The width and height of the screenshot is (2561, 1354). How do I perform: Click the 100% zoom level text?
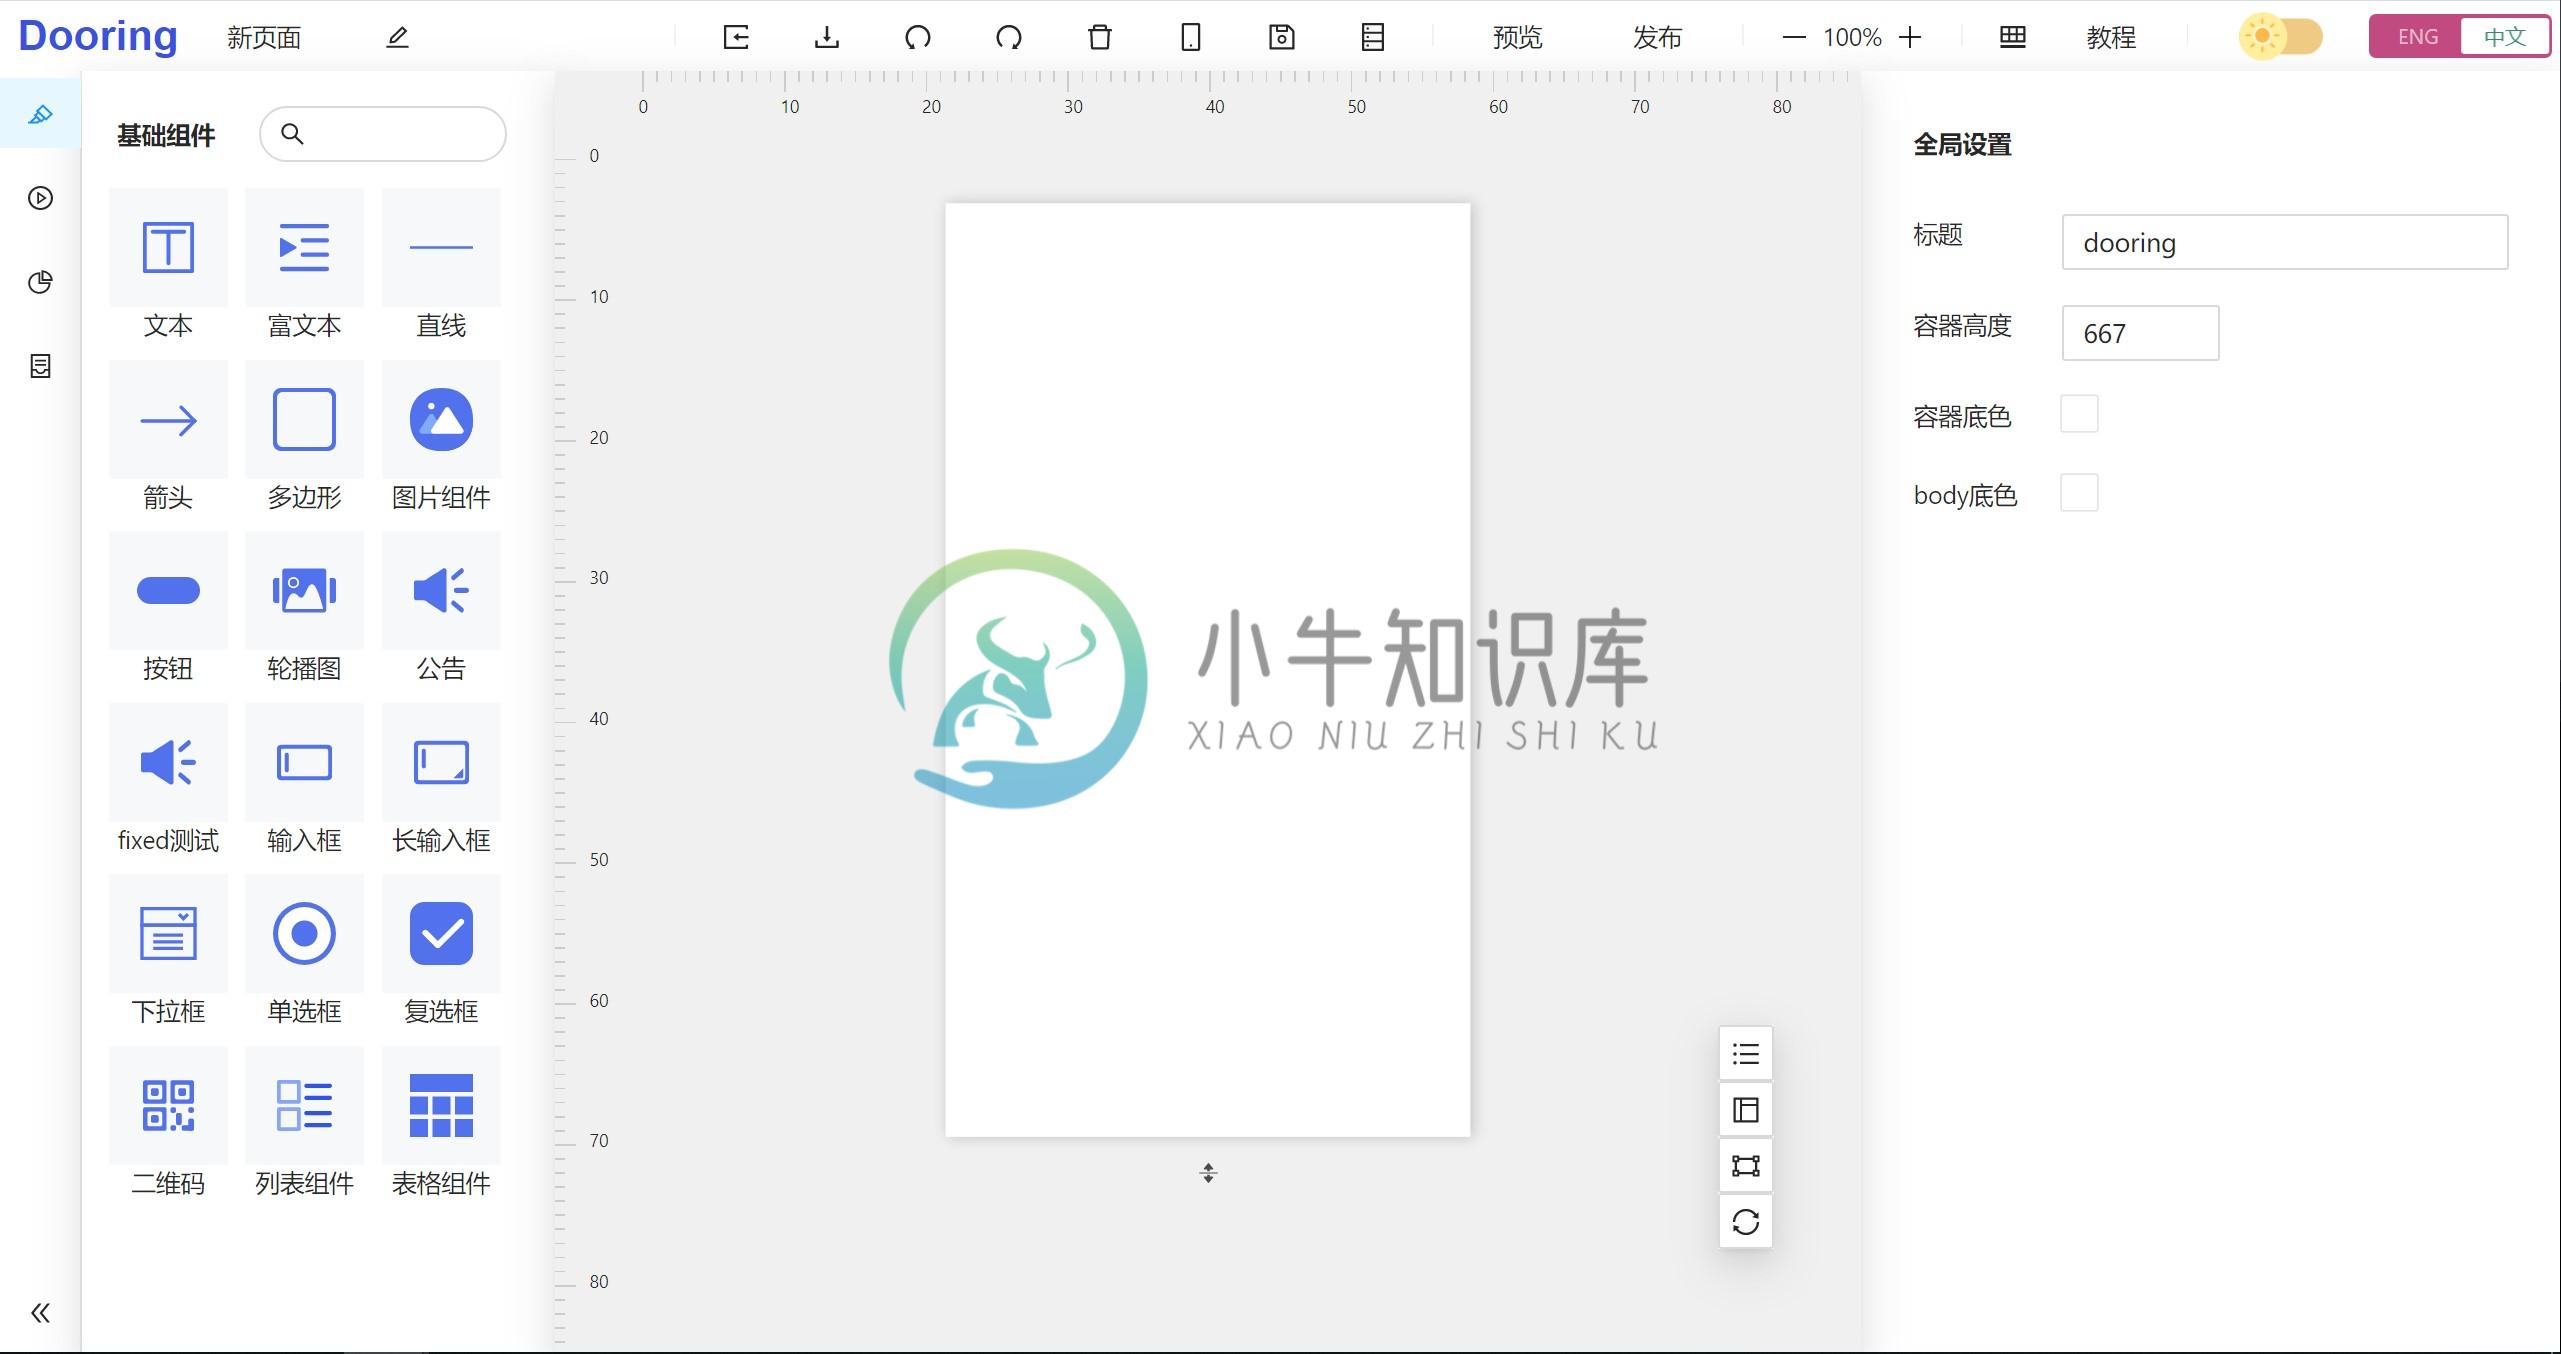(1852, 37)
